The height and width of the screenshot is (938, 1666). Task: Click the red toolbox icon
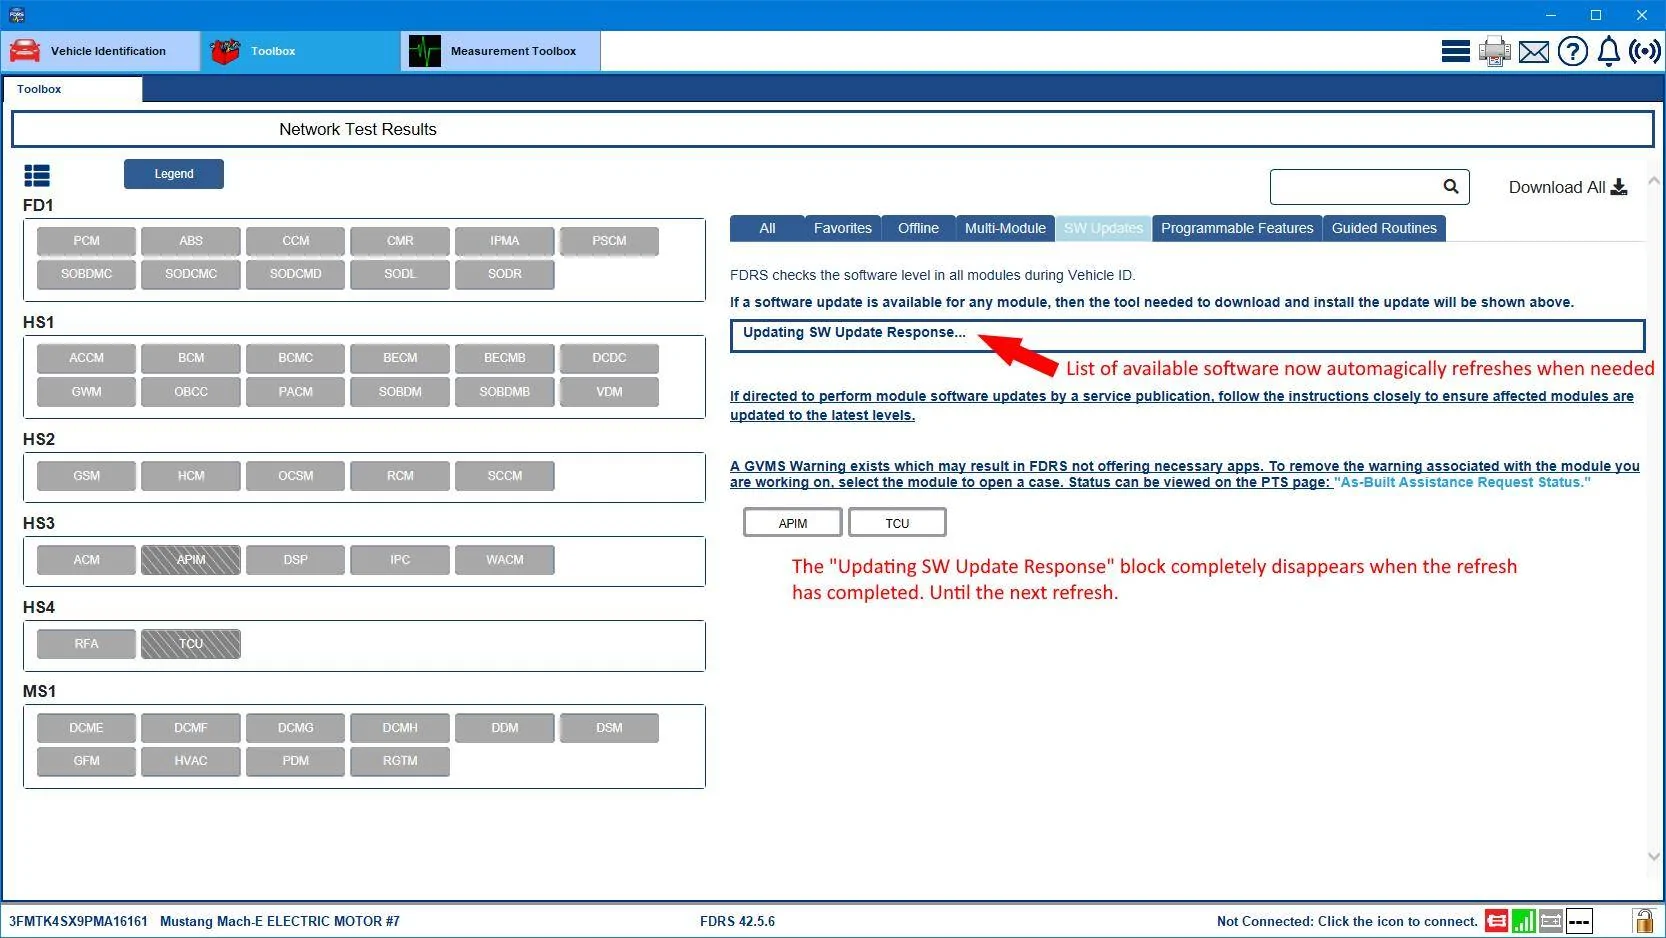pyautogui.click(x=225, y=51)
